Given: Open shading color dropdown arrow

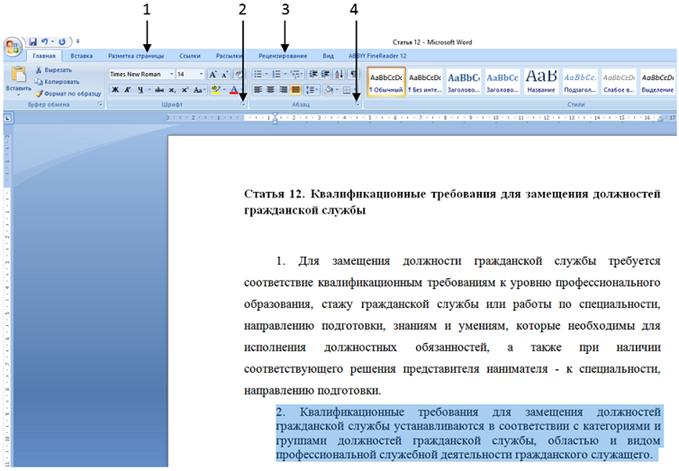Looking at the screenshot, I should pyautogui.click(x=337, y=90).
